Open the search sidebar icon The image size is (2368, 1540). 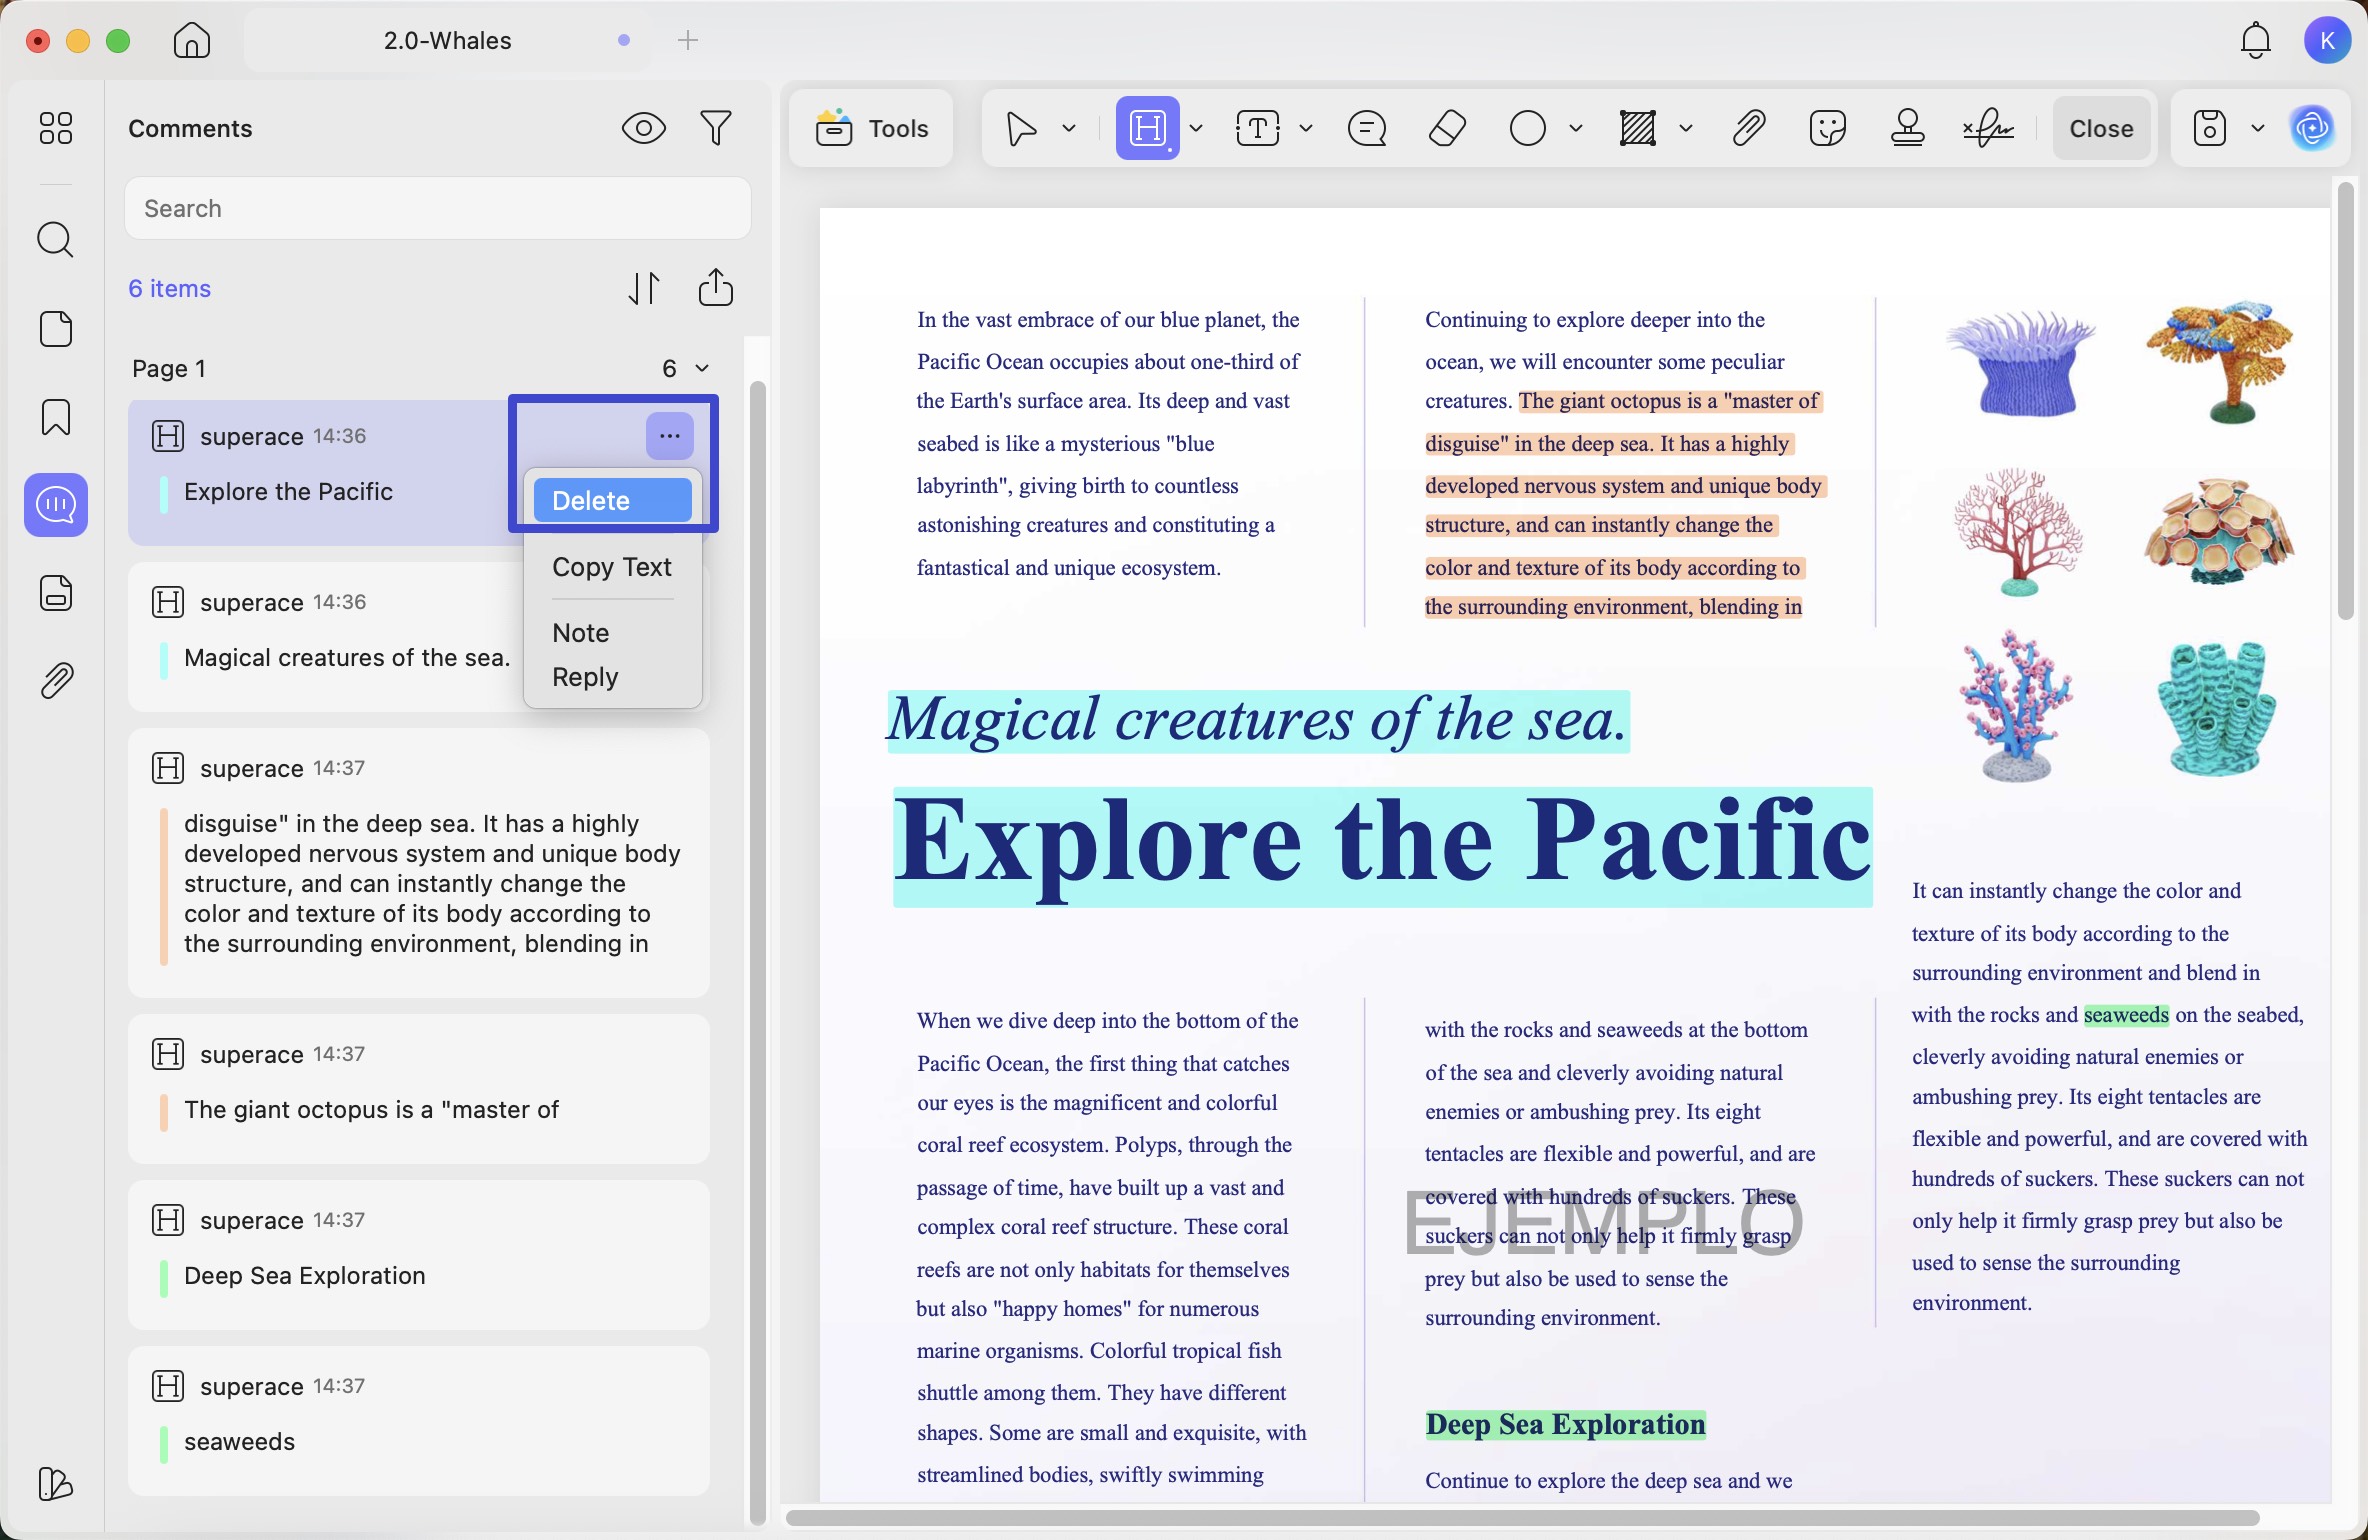click(x=56, y=240)
